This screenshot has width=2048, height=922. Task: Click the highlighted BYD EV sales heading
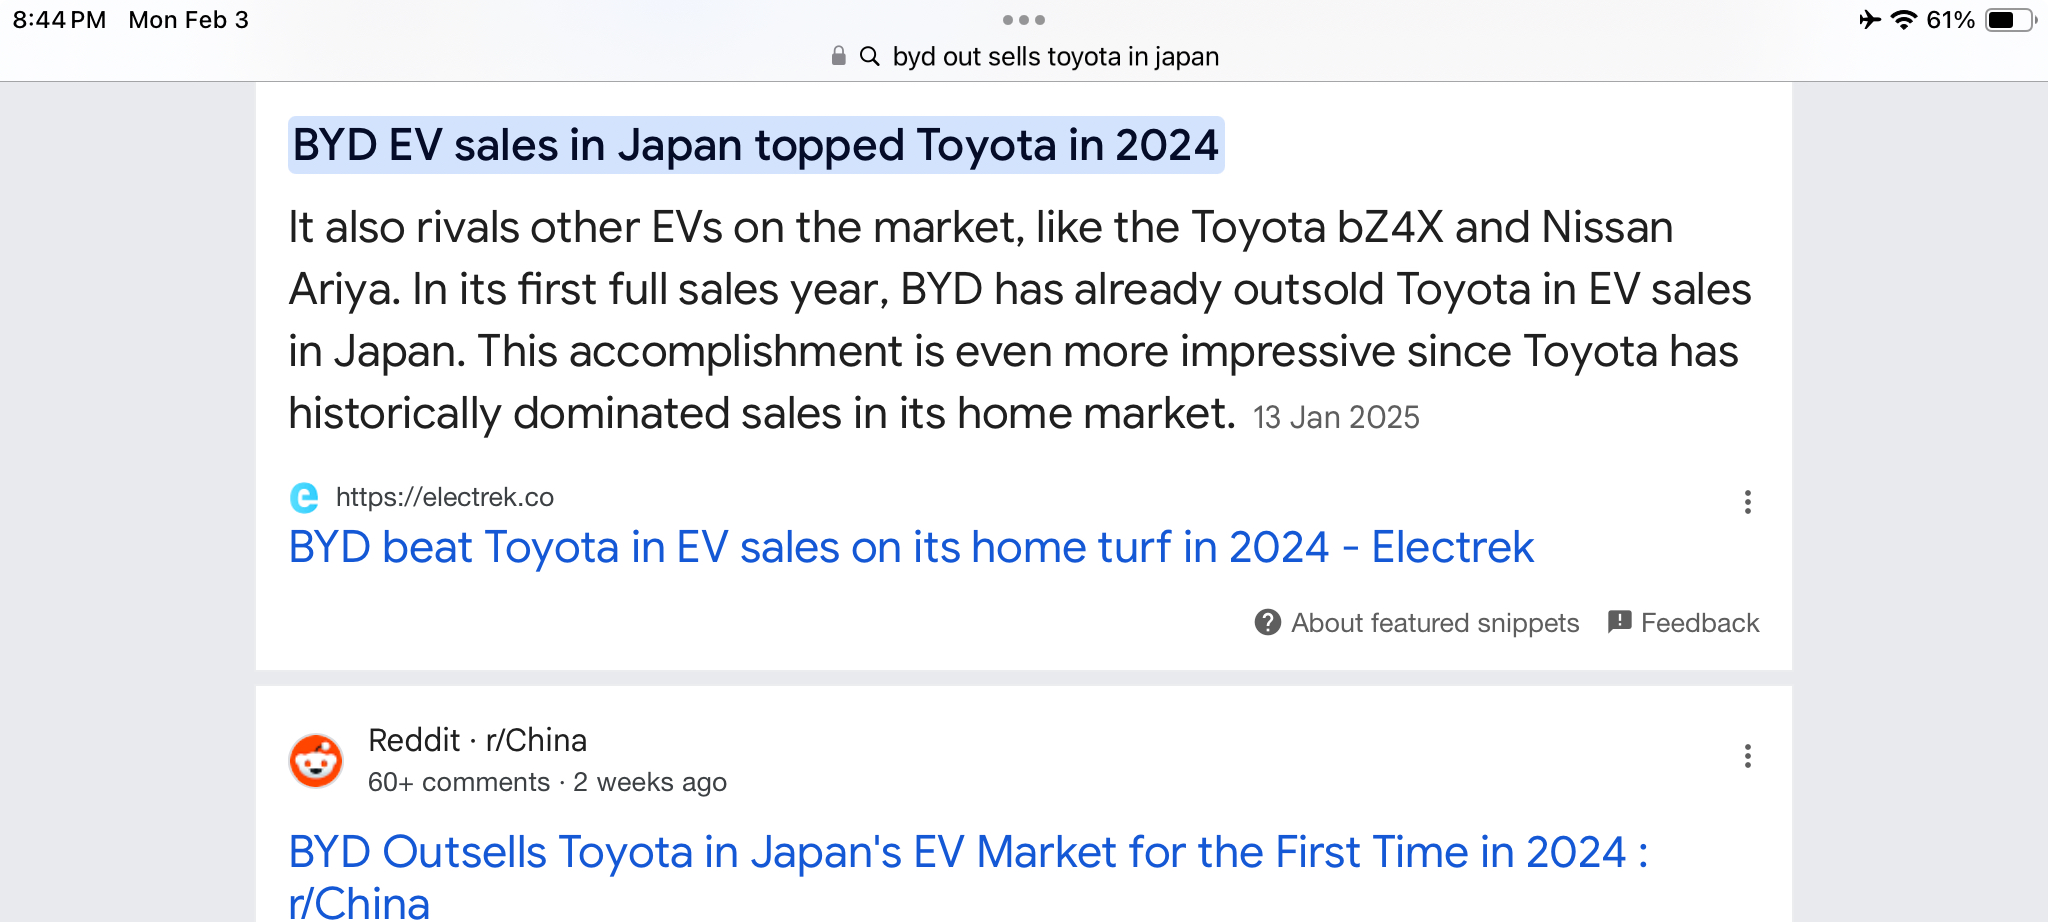[x=755, y=146]
